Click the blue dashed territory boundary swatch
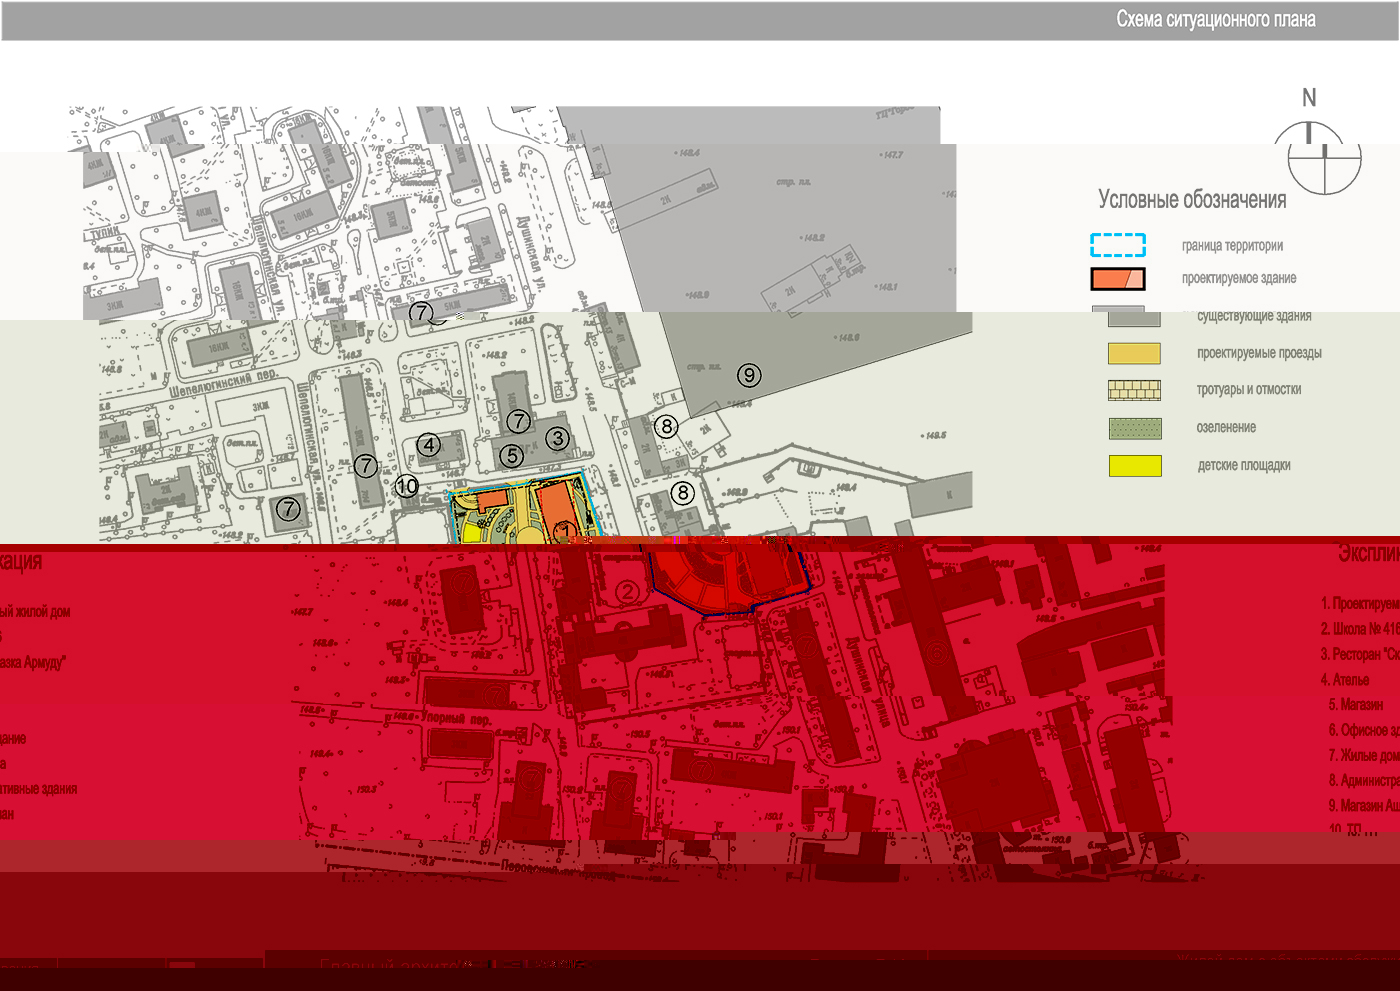Screen dimensions: 1400x991 click(1117, 245)
